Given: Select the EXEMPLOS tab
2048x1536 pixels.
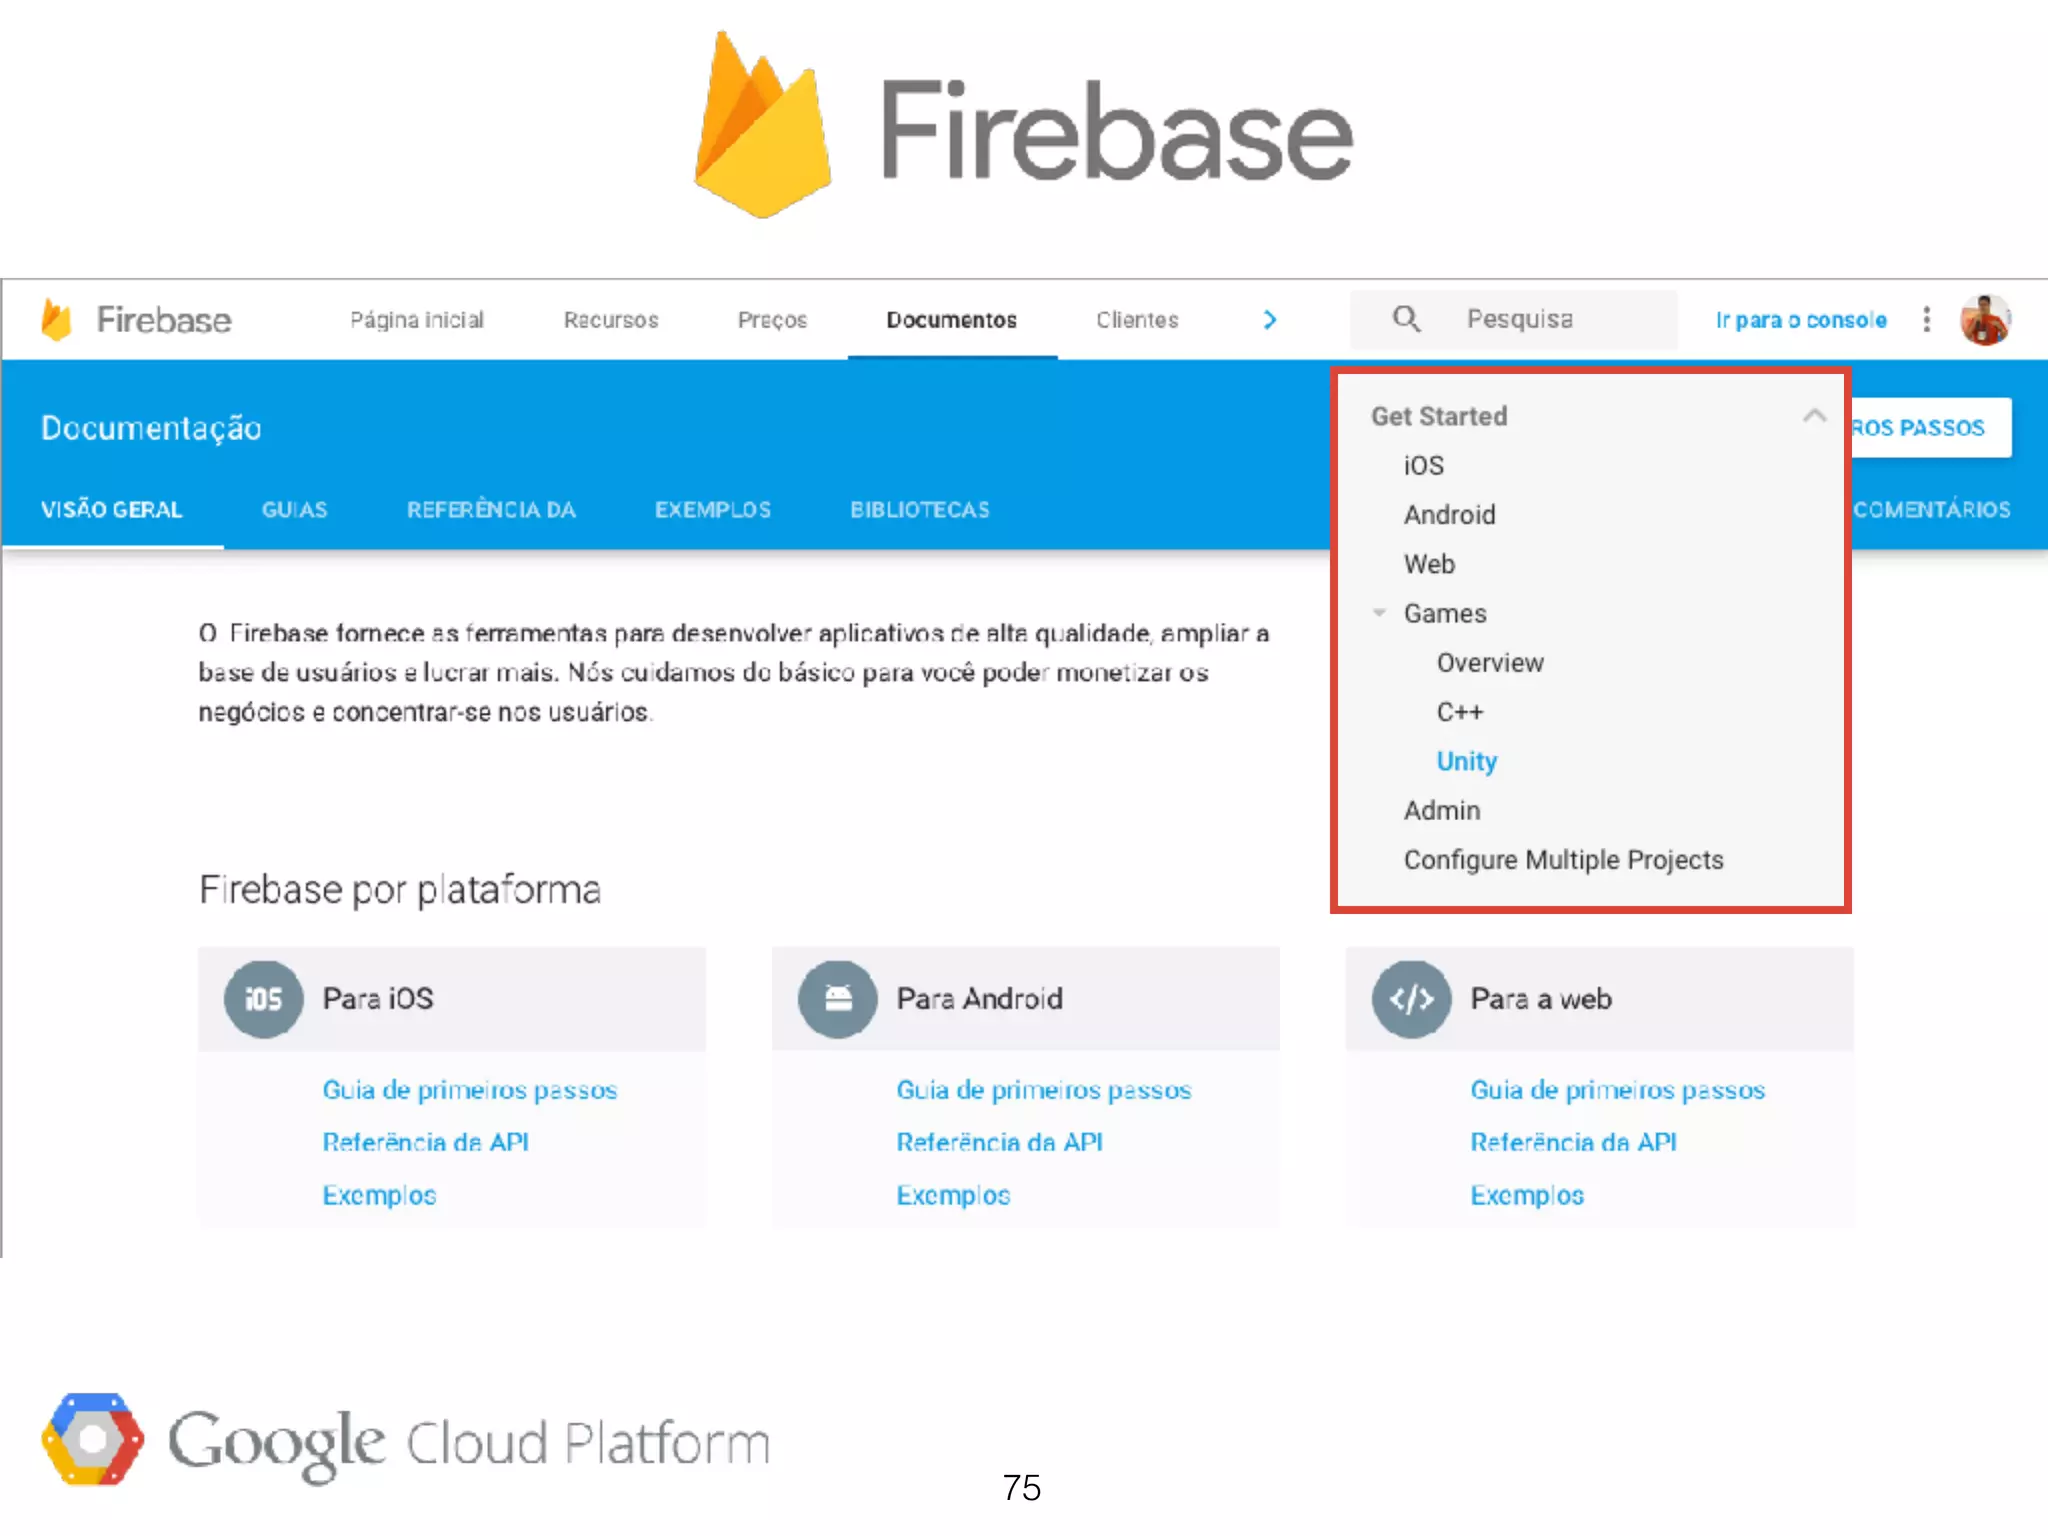Looking at the screenshot, I should (712, 510).
